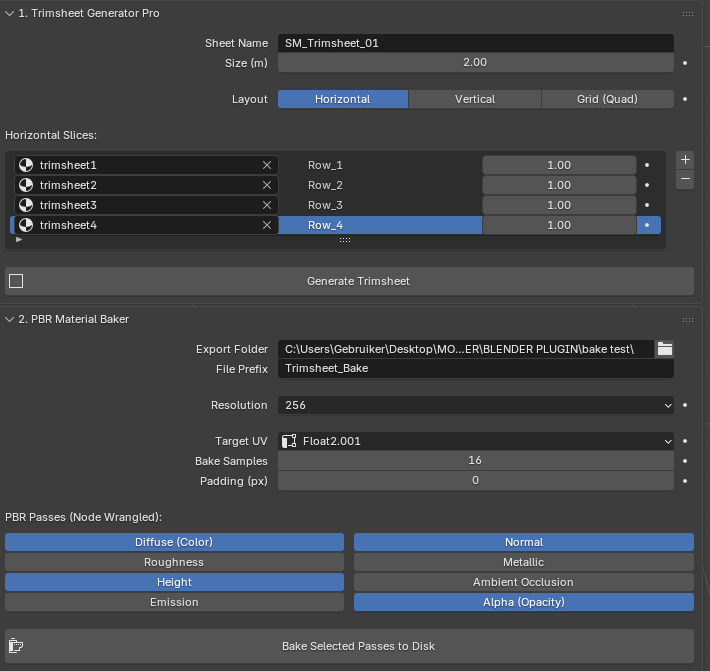
Task: Click the File Prefix Trimsheet_Bake field
Action: [476, 369]
